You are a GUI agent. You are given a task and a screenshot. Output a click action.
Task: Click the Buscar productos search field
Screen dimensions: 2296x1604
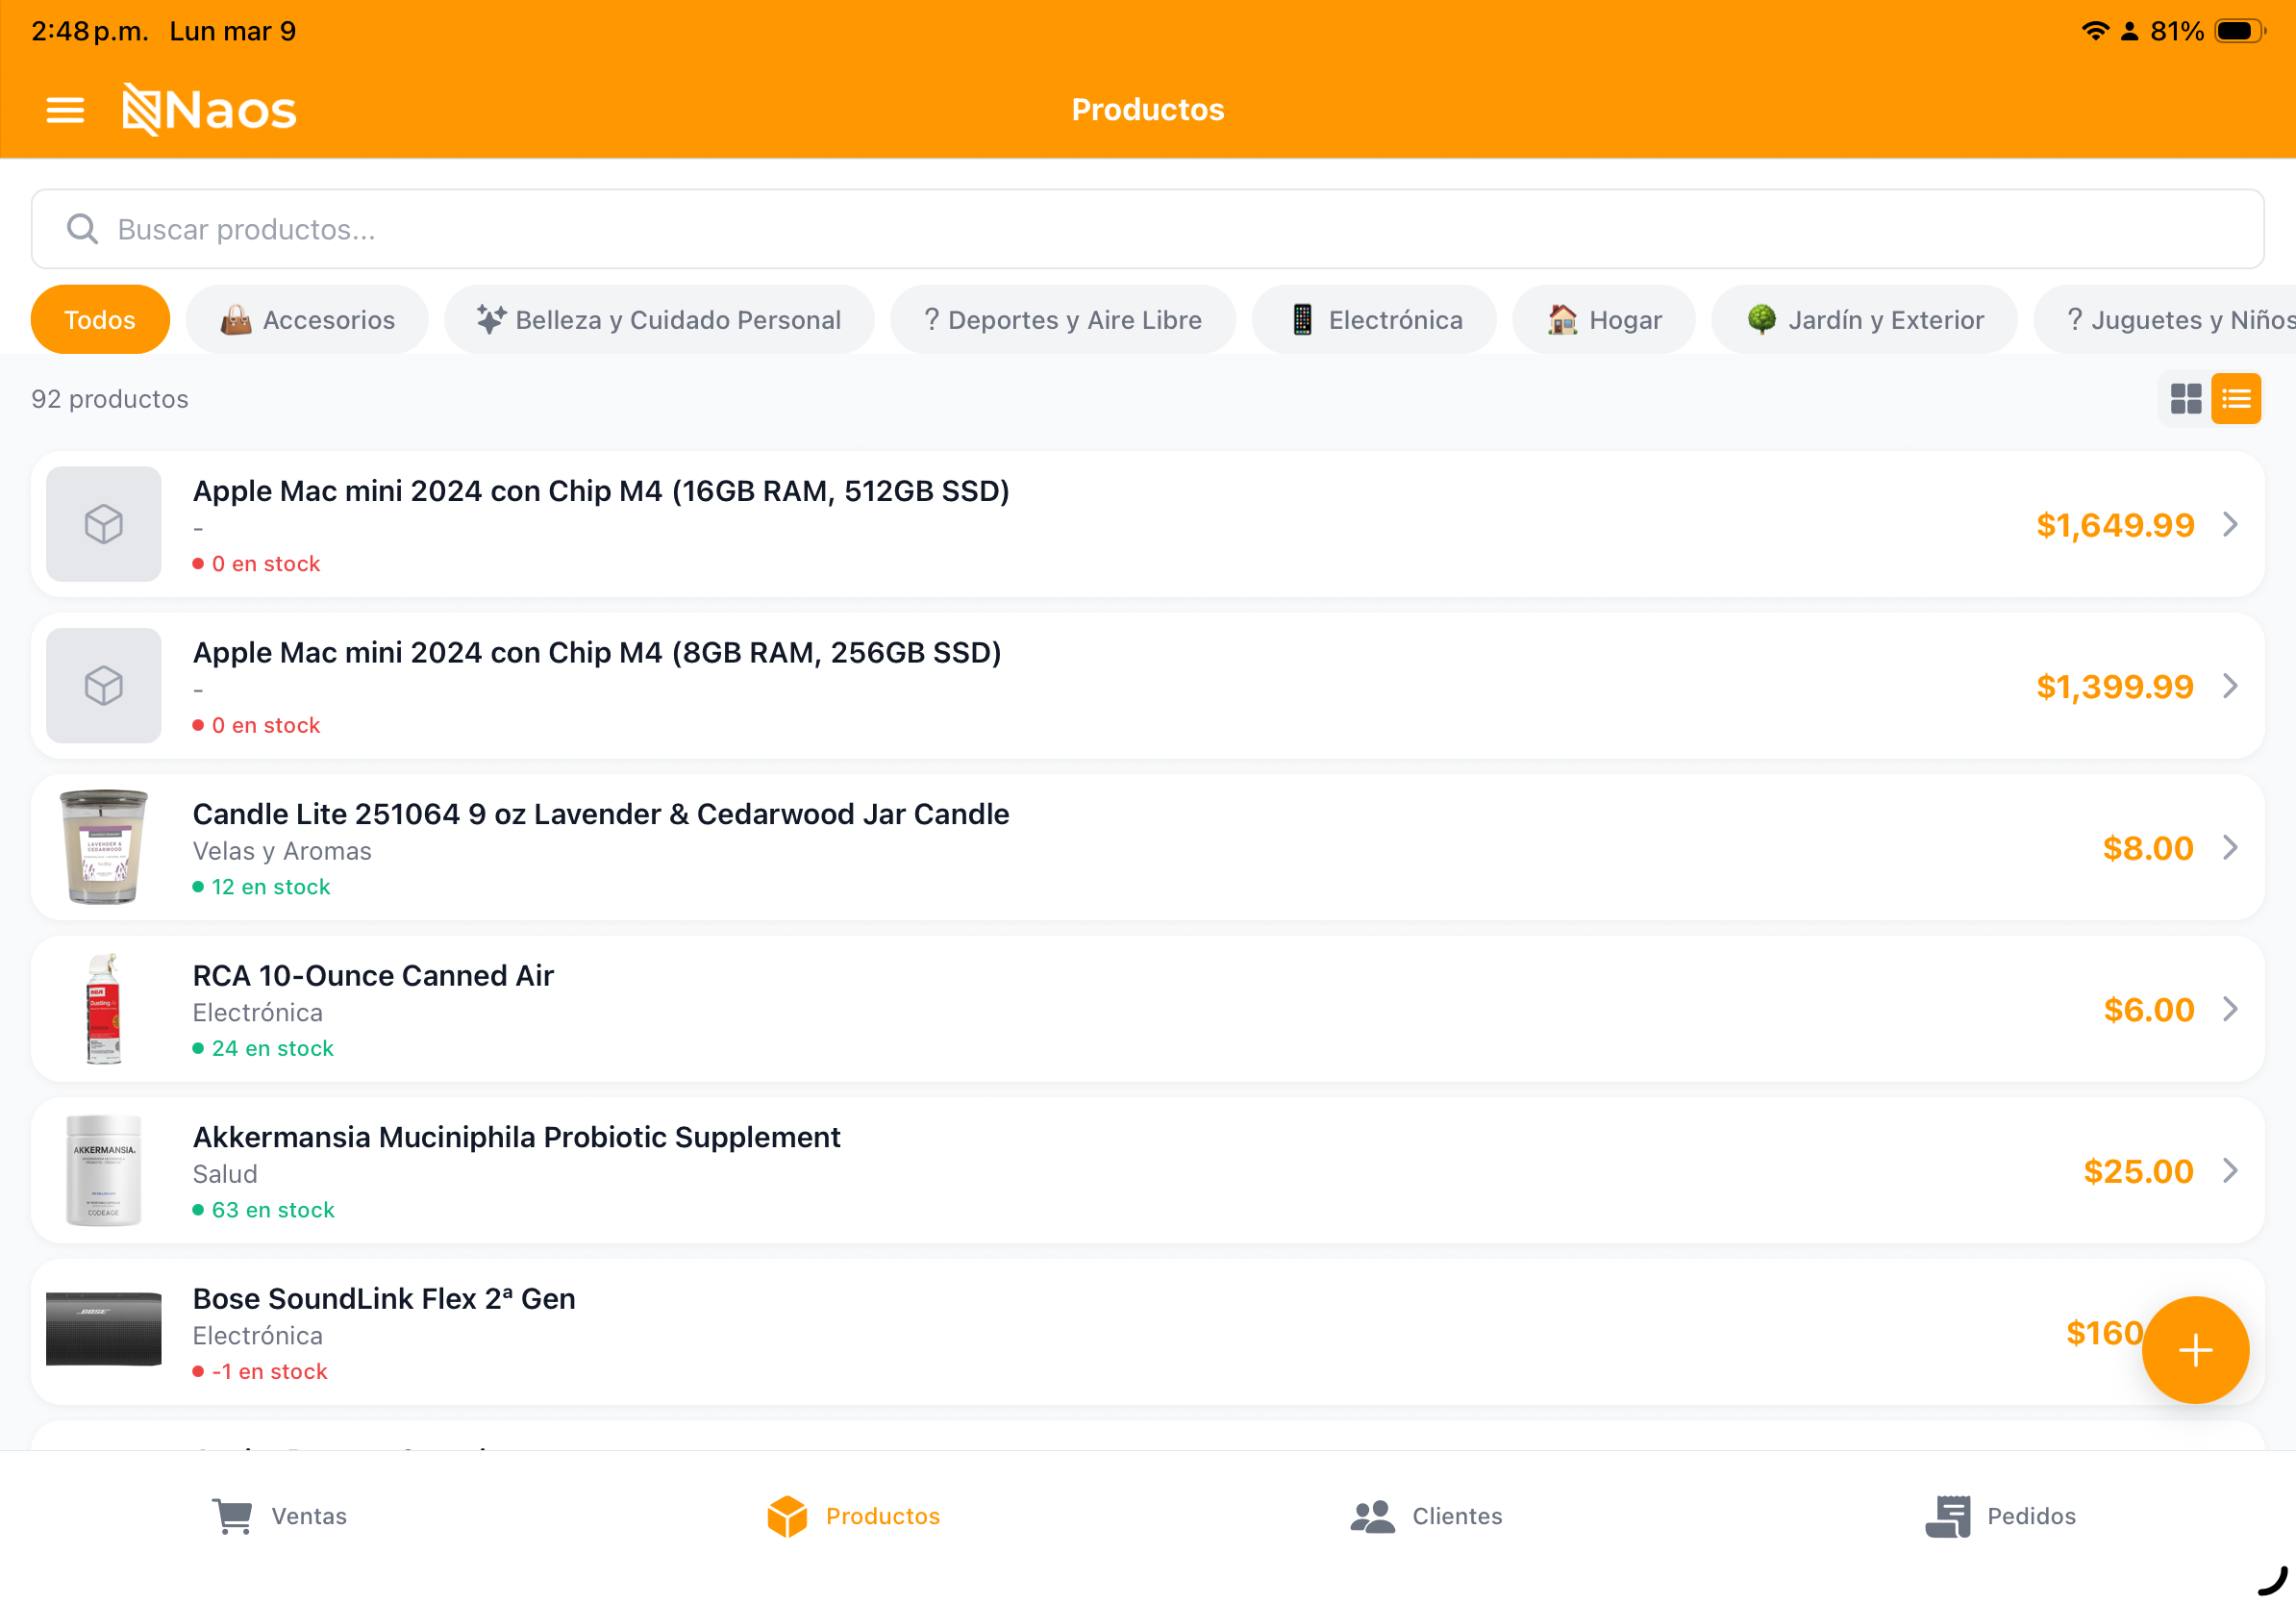click(x=1148, y=229)
